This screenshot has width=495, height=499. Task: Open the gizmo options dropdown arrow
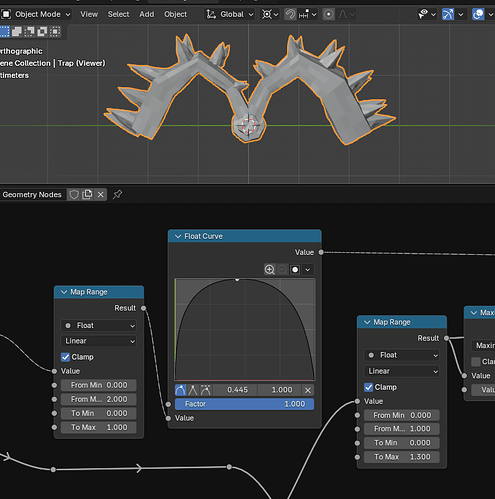coord(461,14)
